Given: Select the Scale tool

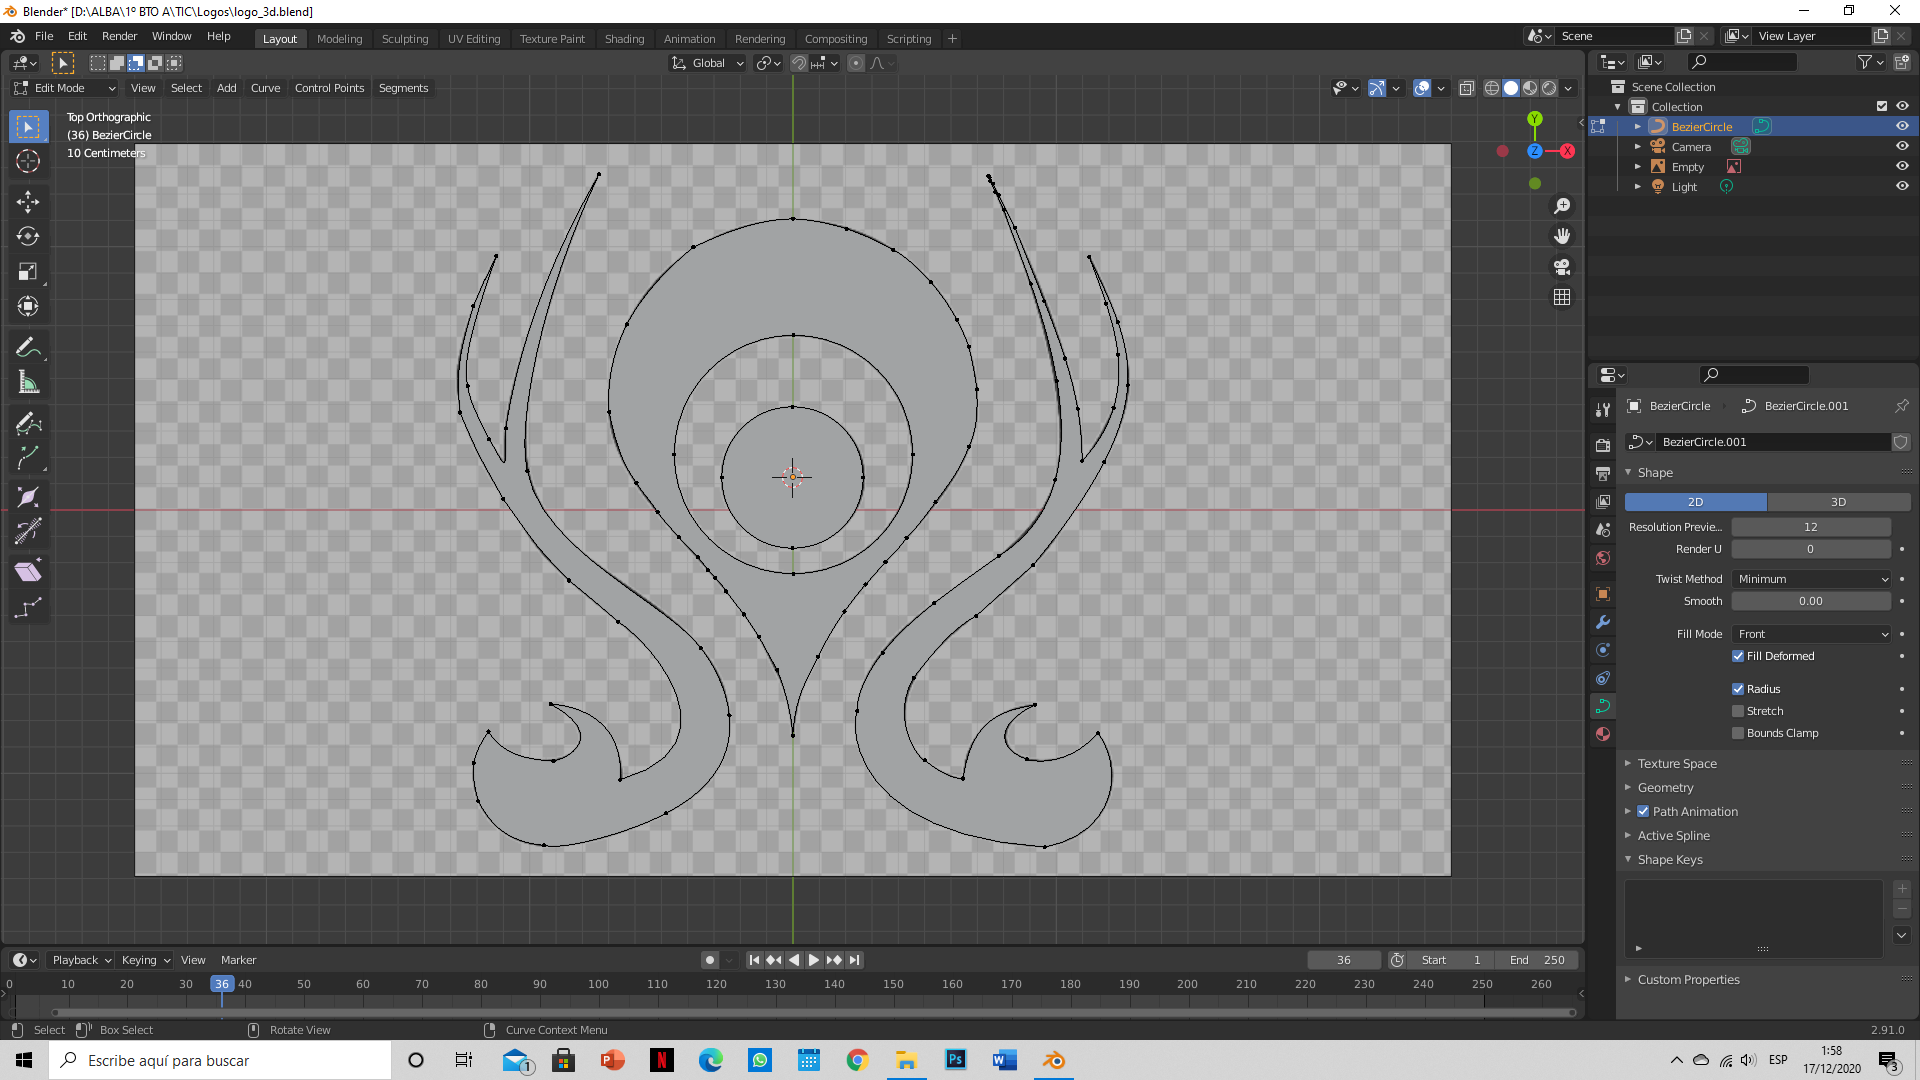Looking at the screenshot, I should tap(28, 272).
